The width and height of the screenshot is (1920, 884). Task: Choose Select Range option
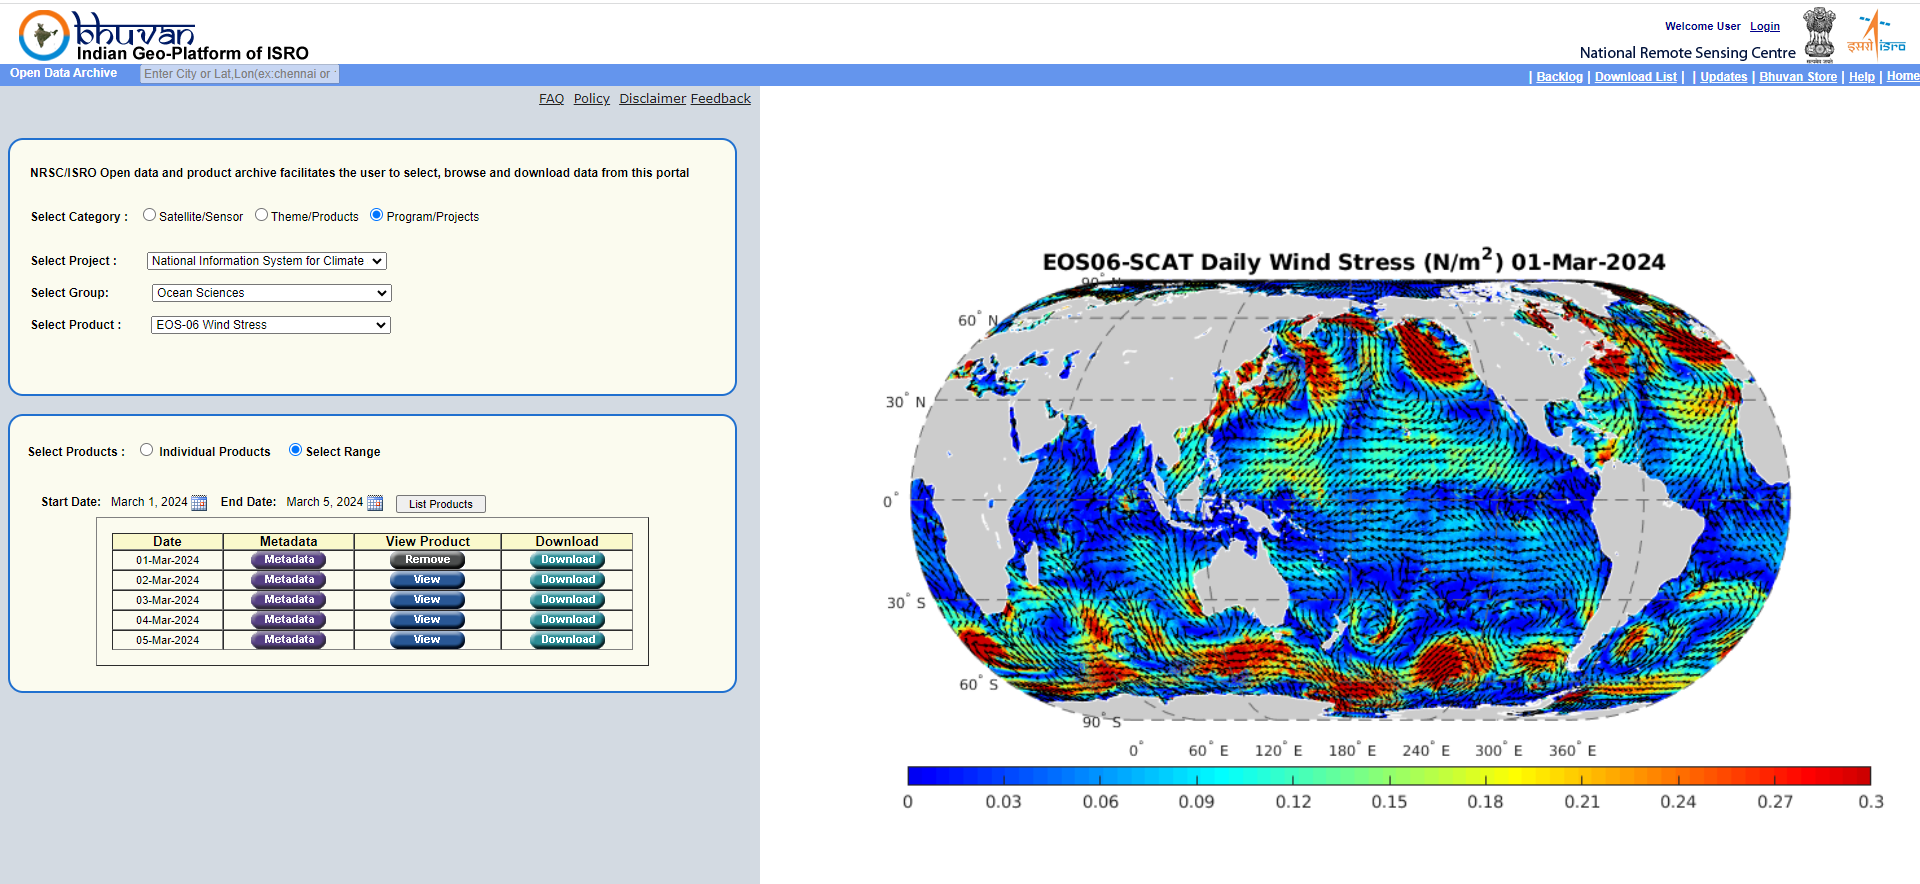[x=295, y=450]
